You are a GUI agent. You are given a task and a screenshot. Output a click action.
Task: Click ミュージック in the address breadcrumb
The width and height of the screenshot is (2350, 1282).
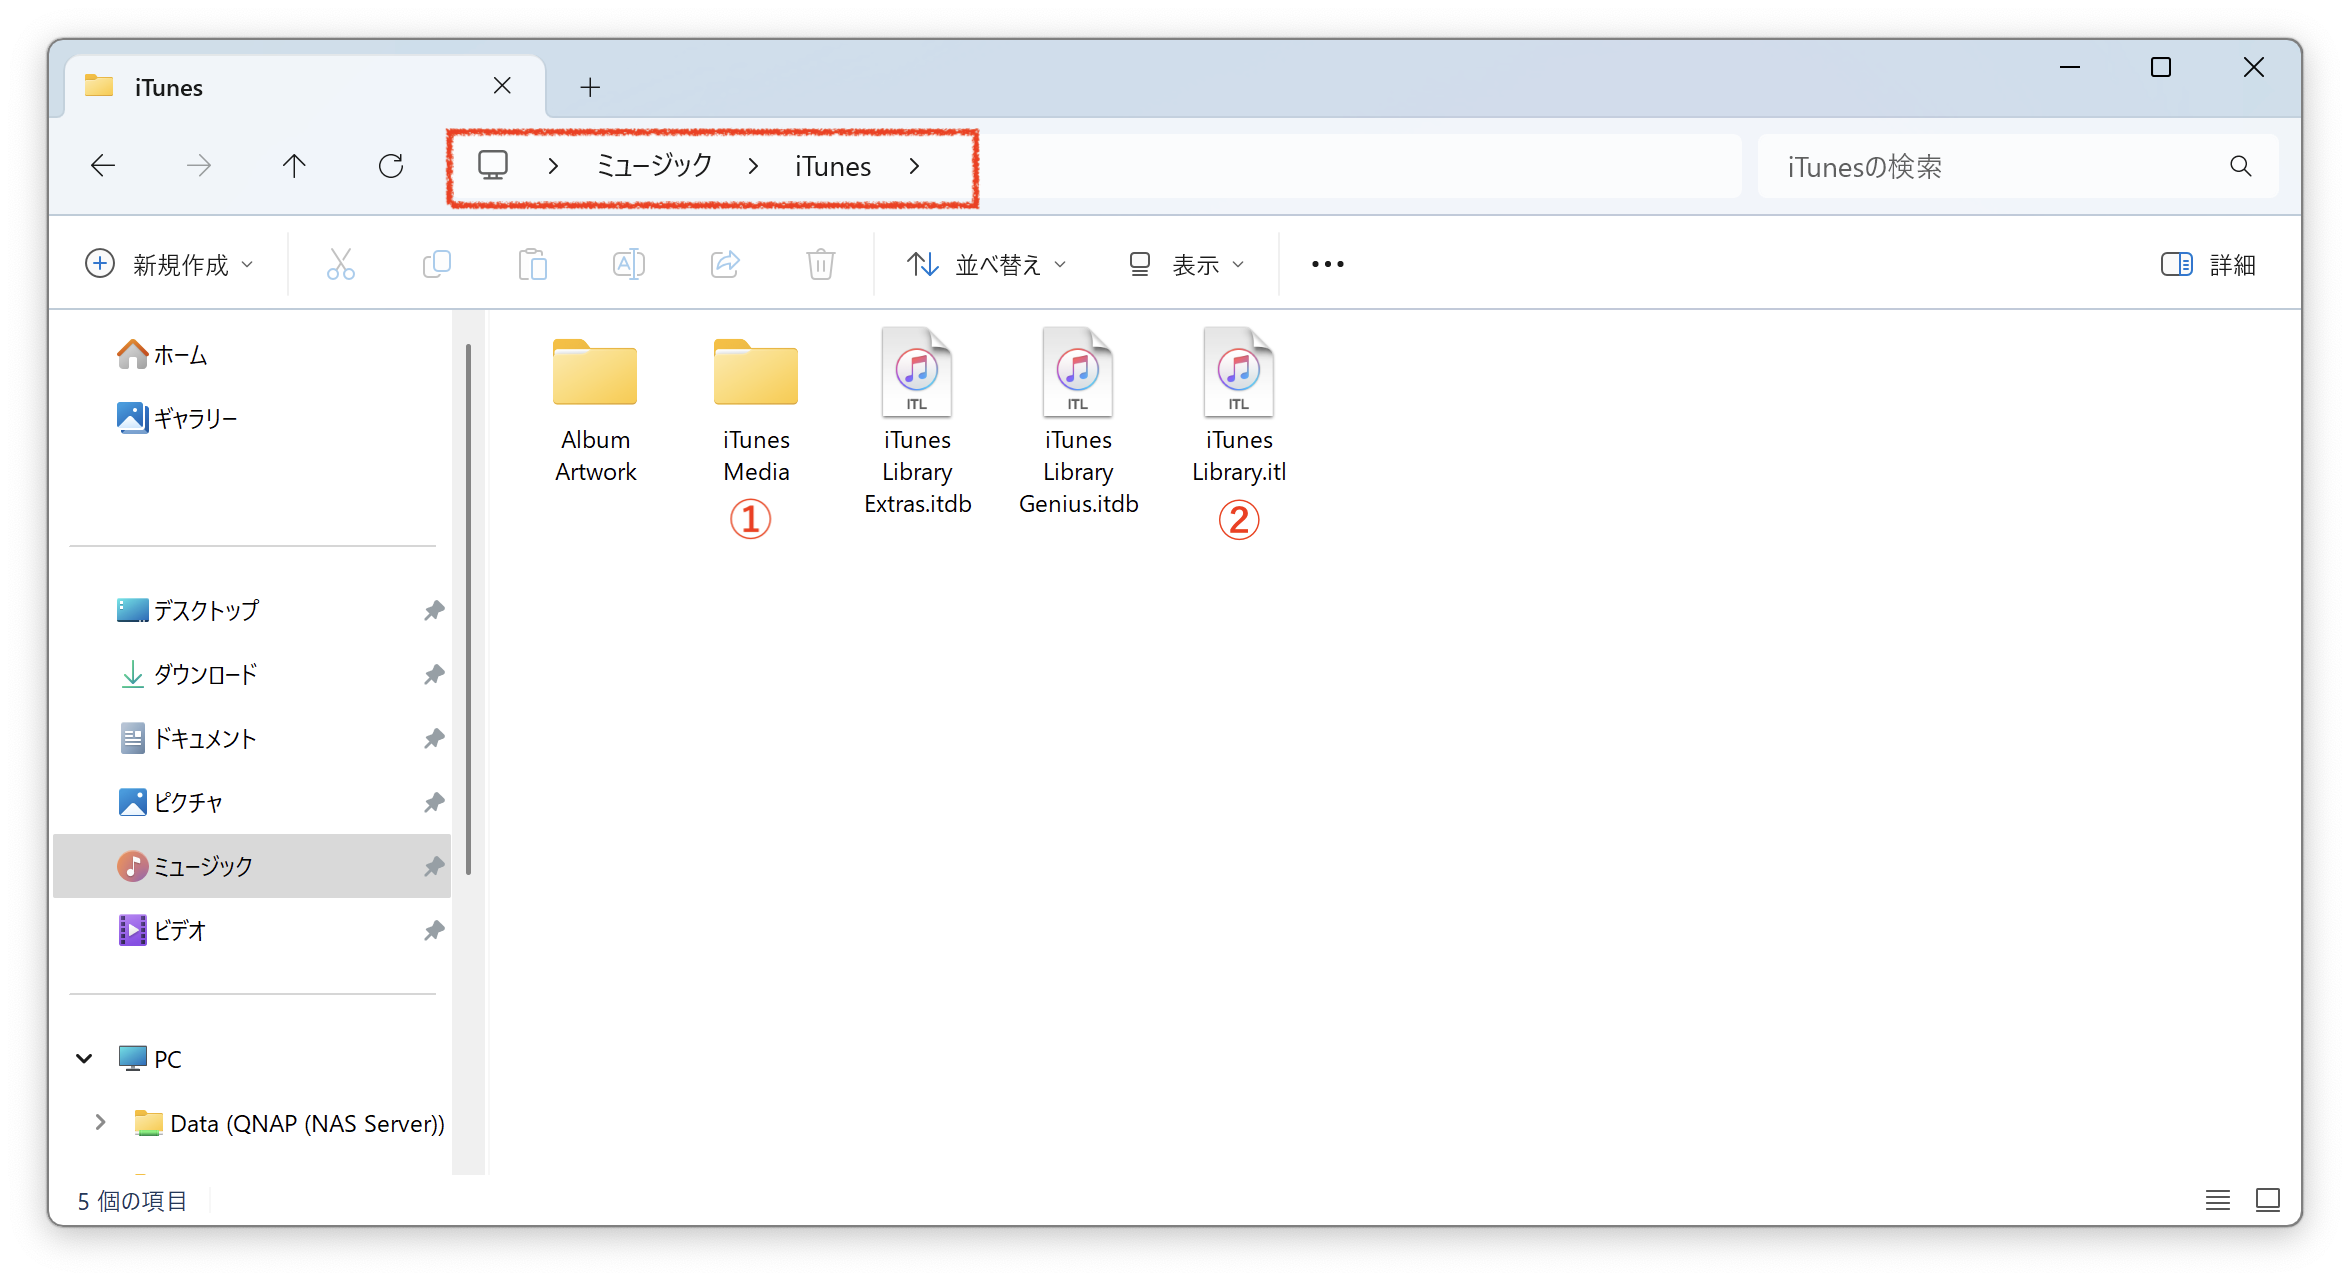pos(654,166)
